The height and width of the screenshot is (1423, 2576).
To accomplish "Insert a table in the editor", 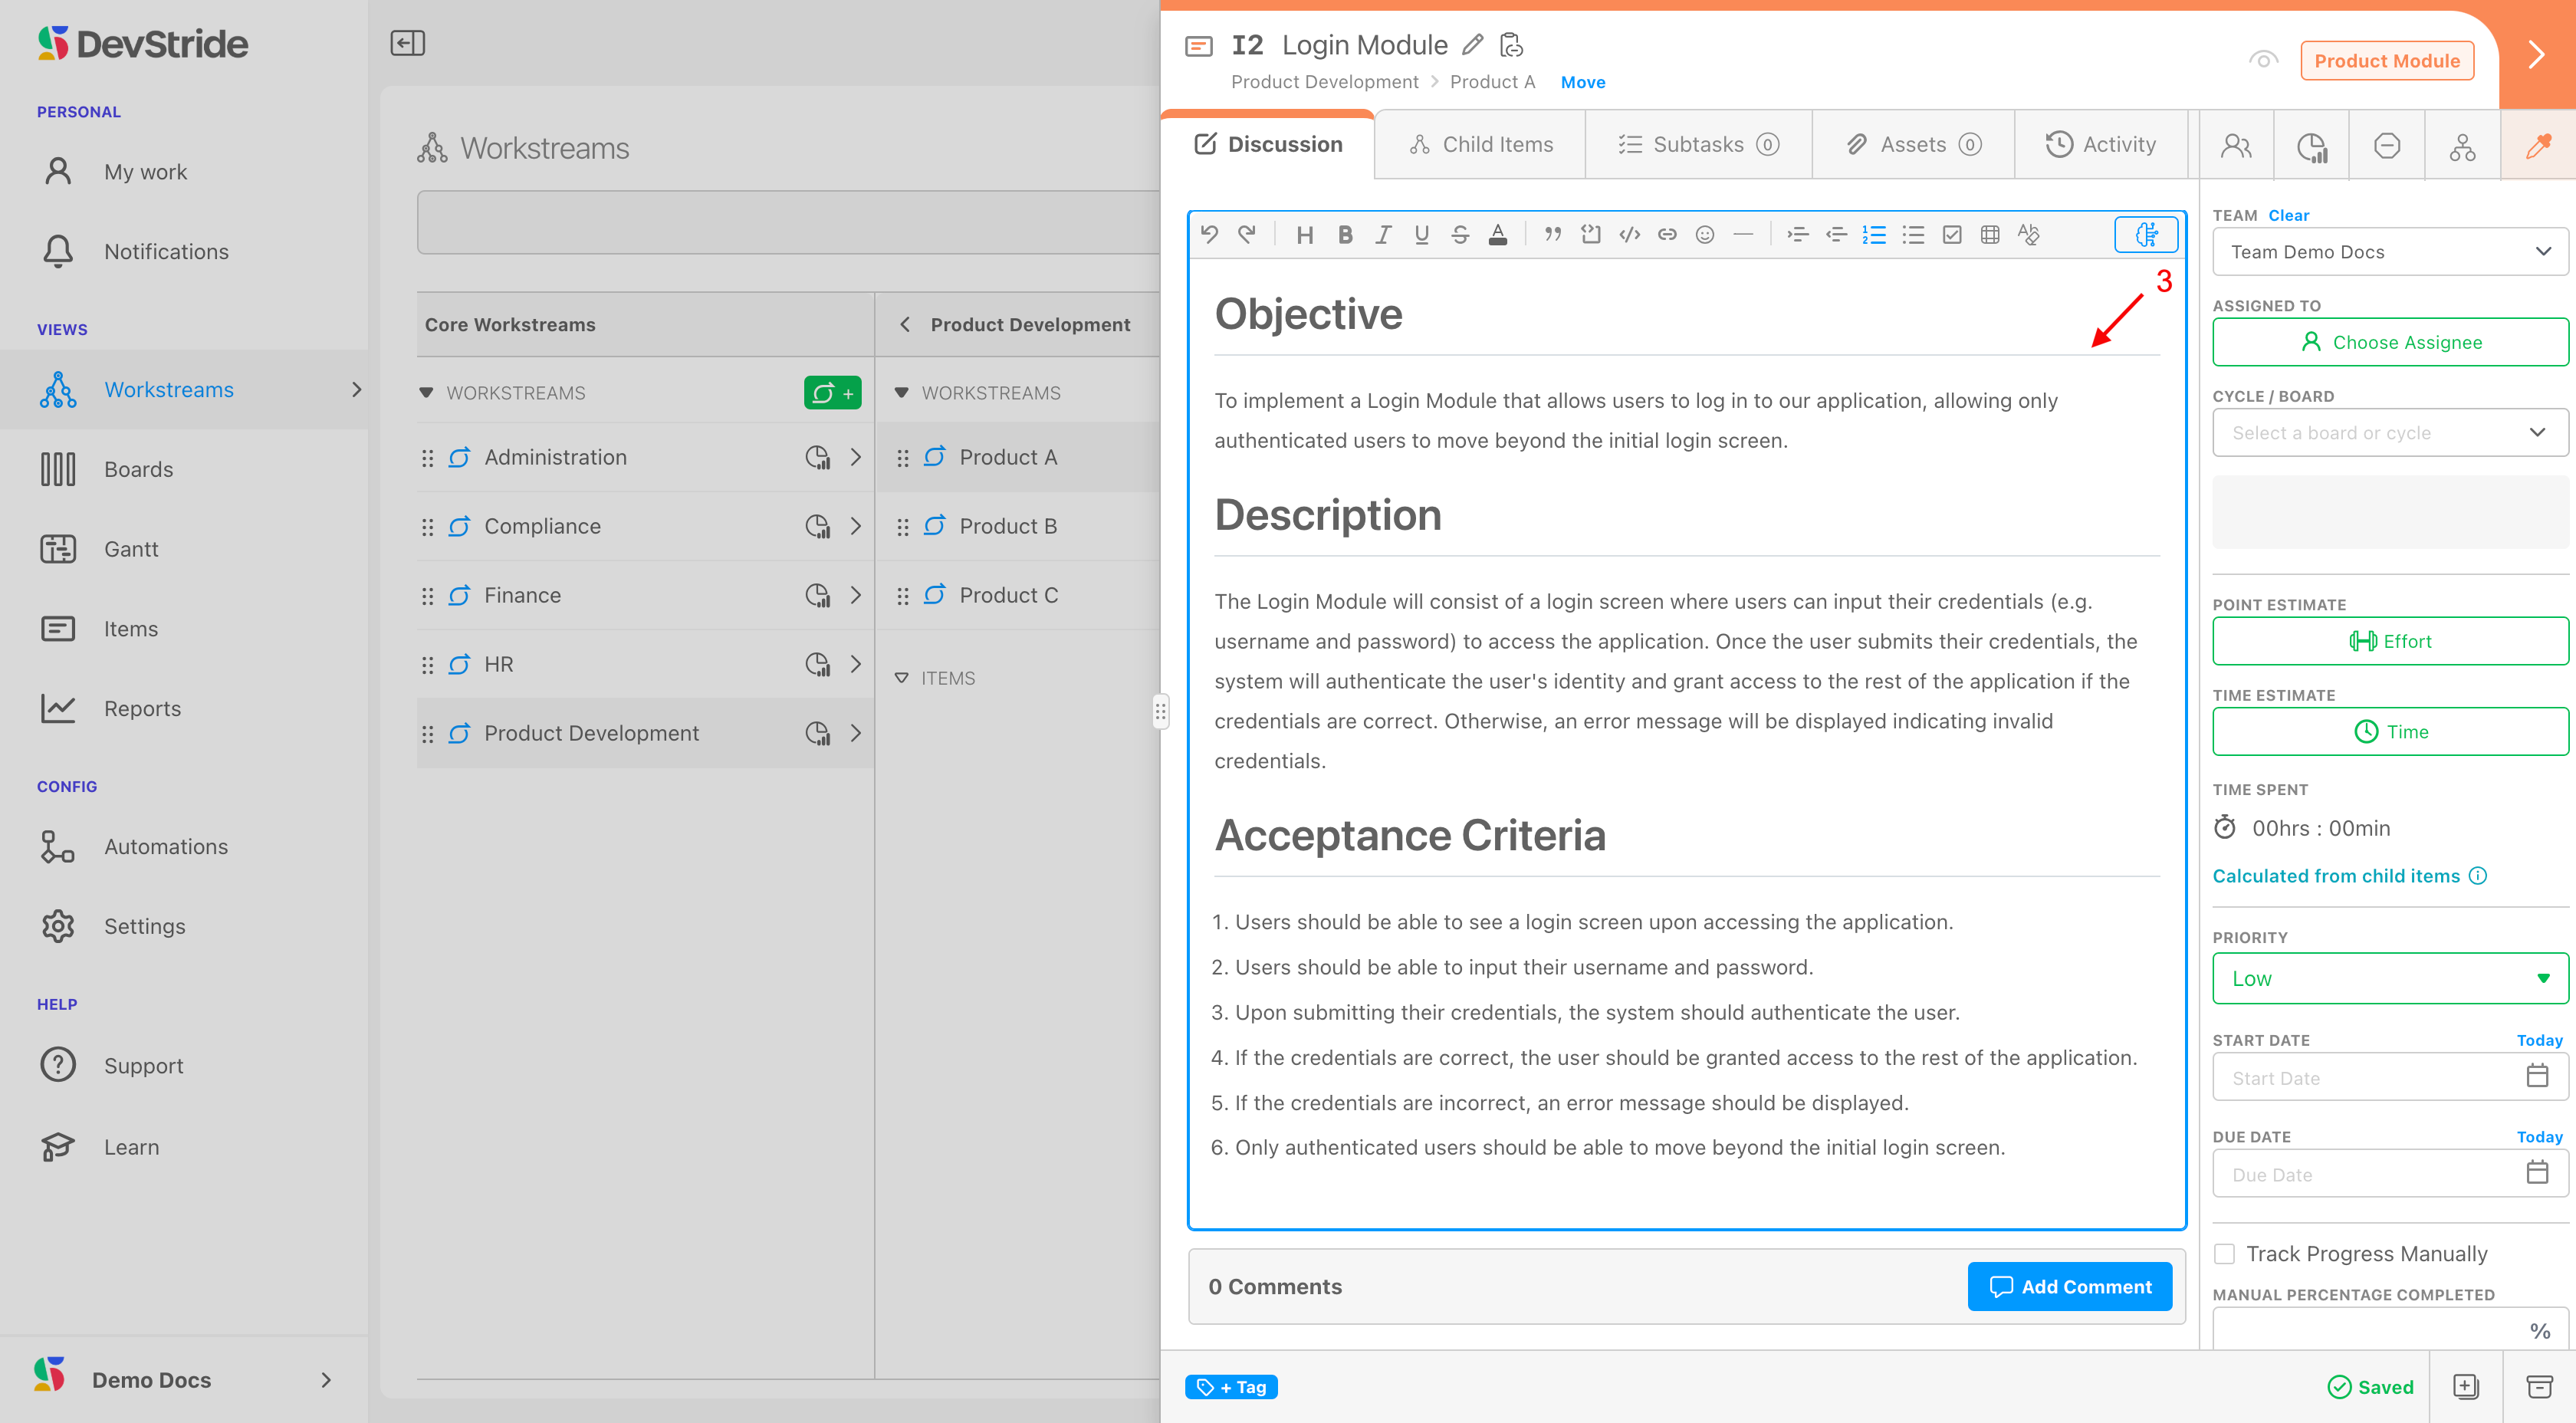I will (1990, 235).
